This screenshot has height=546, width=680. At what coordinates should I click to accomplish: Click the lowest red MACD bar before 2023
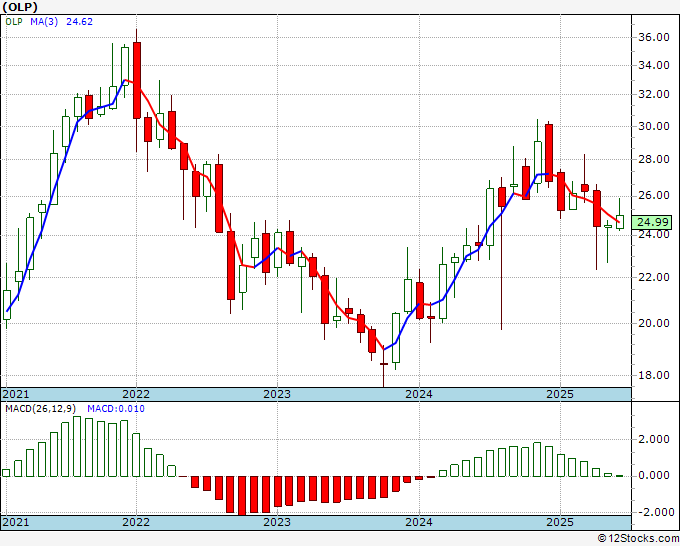click(242, 496)
